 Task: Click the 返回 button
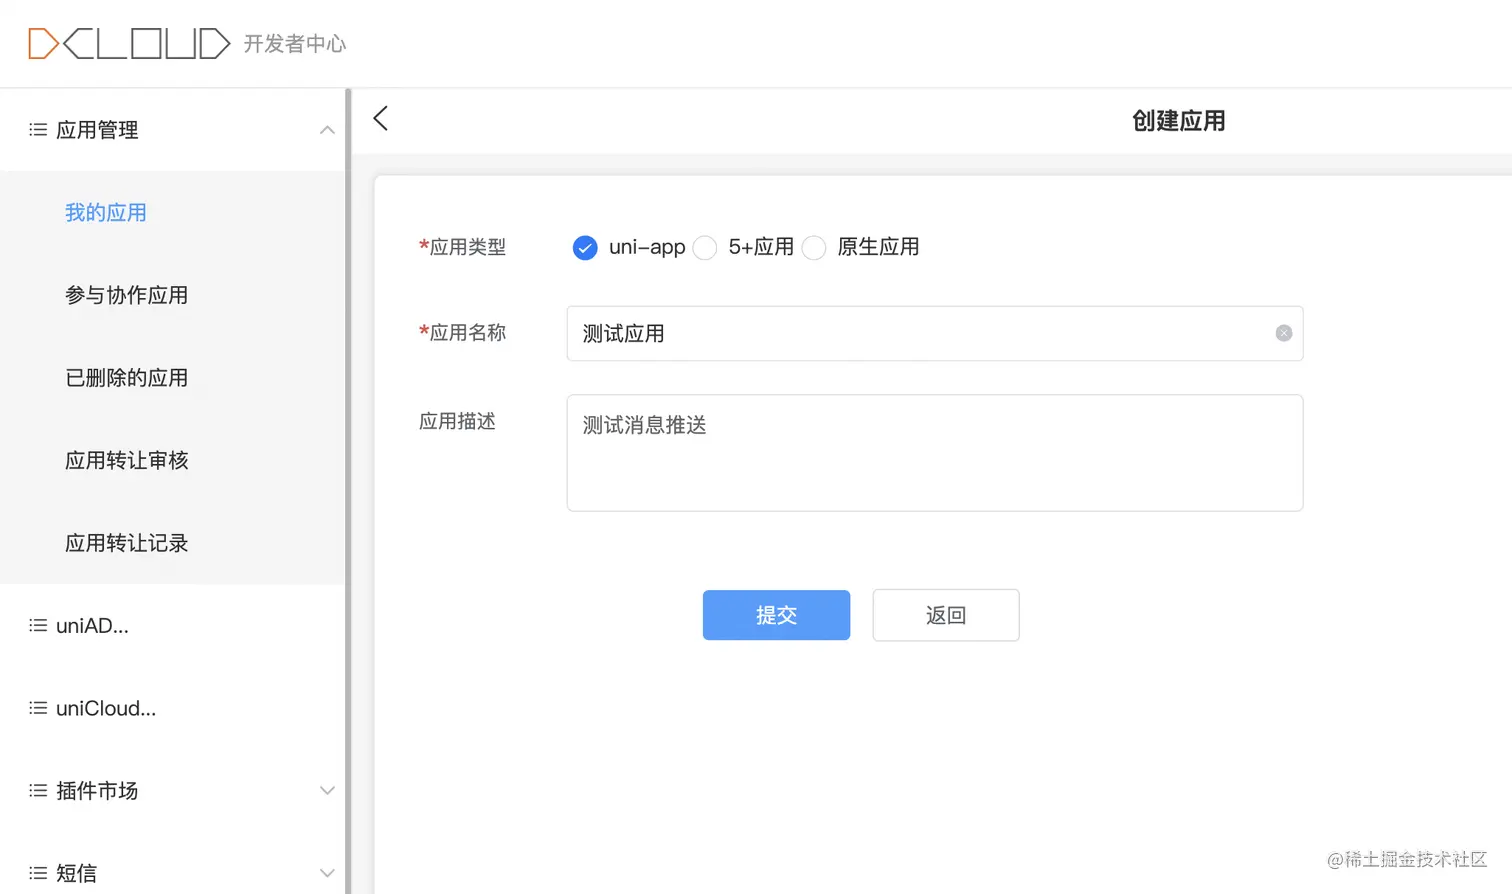(x=946, y=615)
